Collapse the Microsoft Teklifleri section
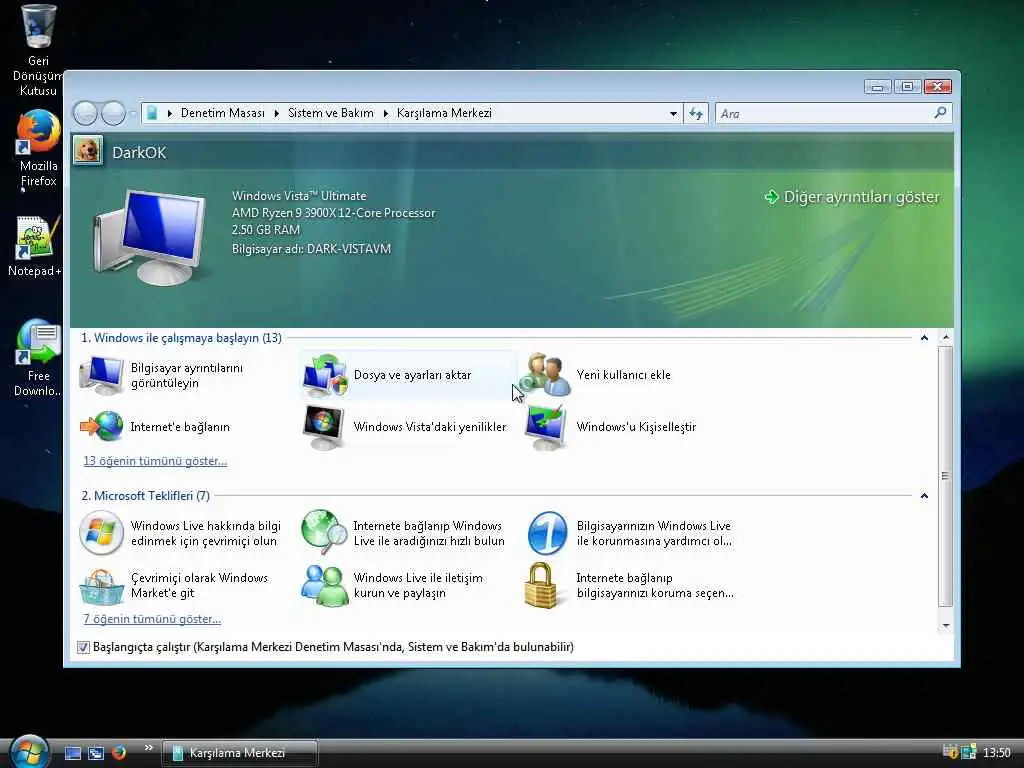The height and width of the screenshot is (768, 1024). click(924, 496)
